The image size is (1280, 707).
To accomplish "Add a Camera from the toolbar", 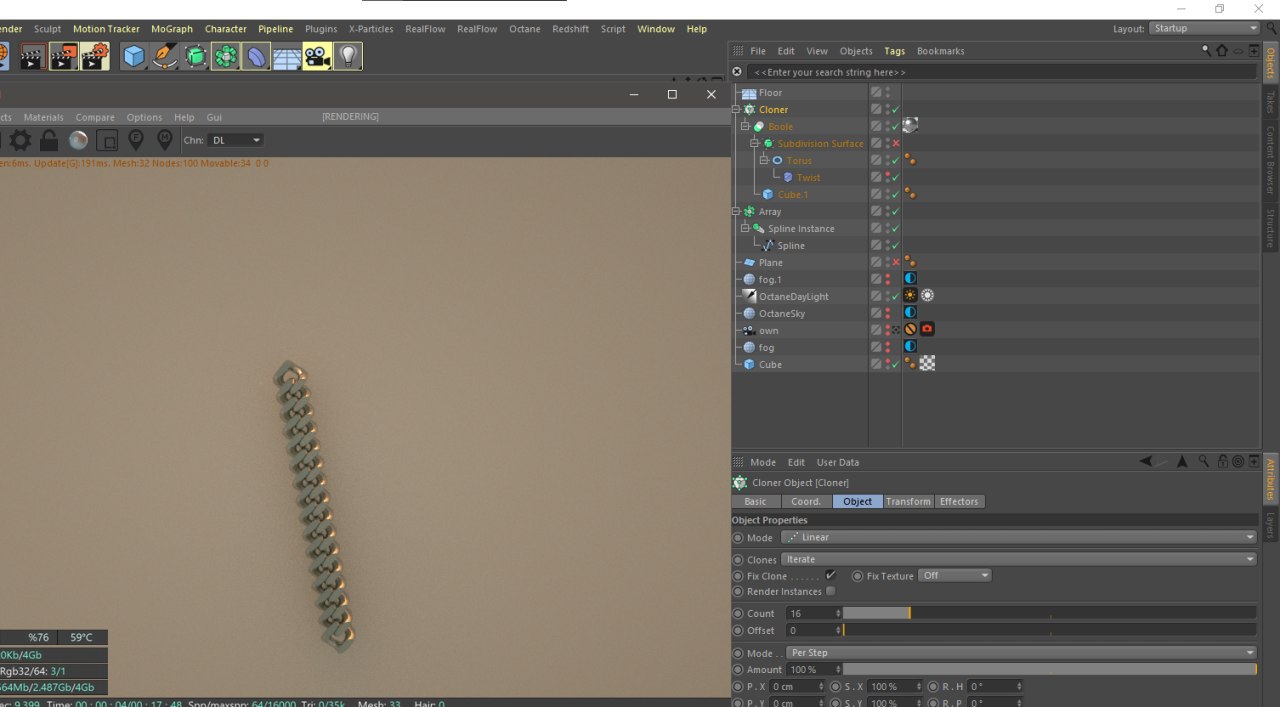I will (x=317, y=57).
